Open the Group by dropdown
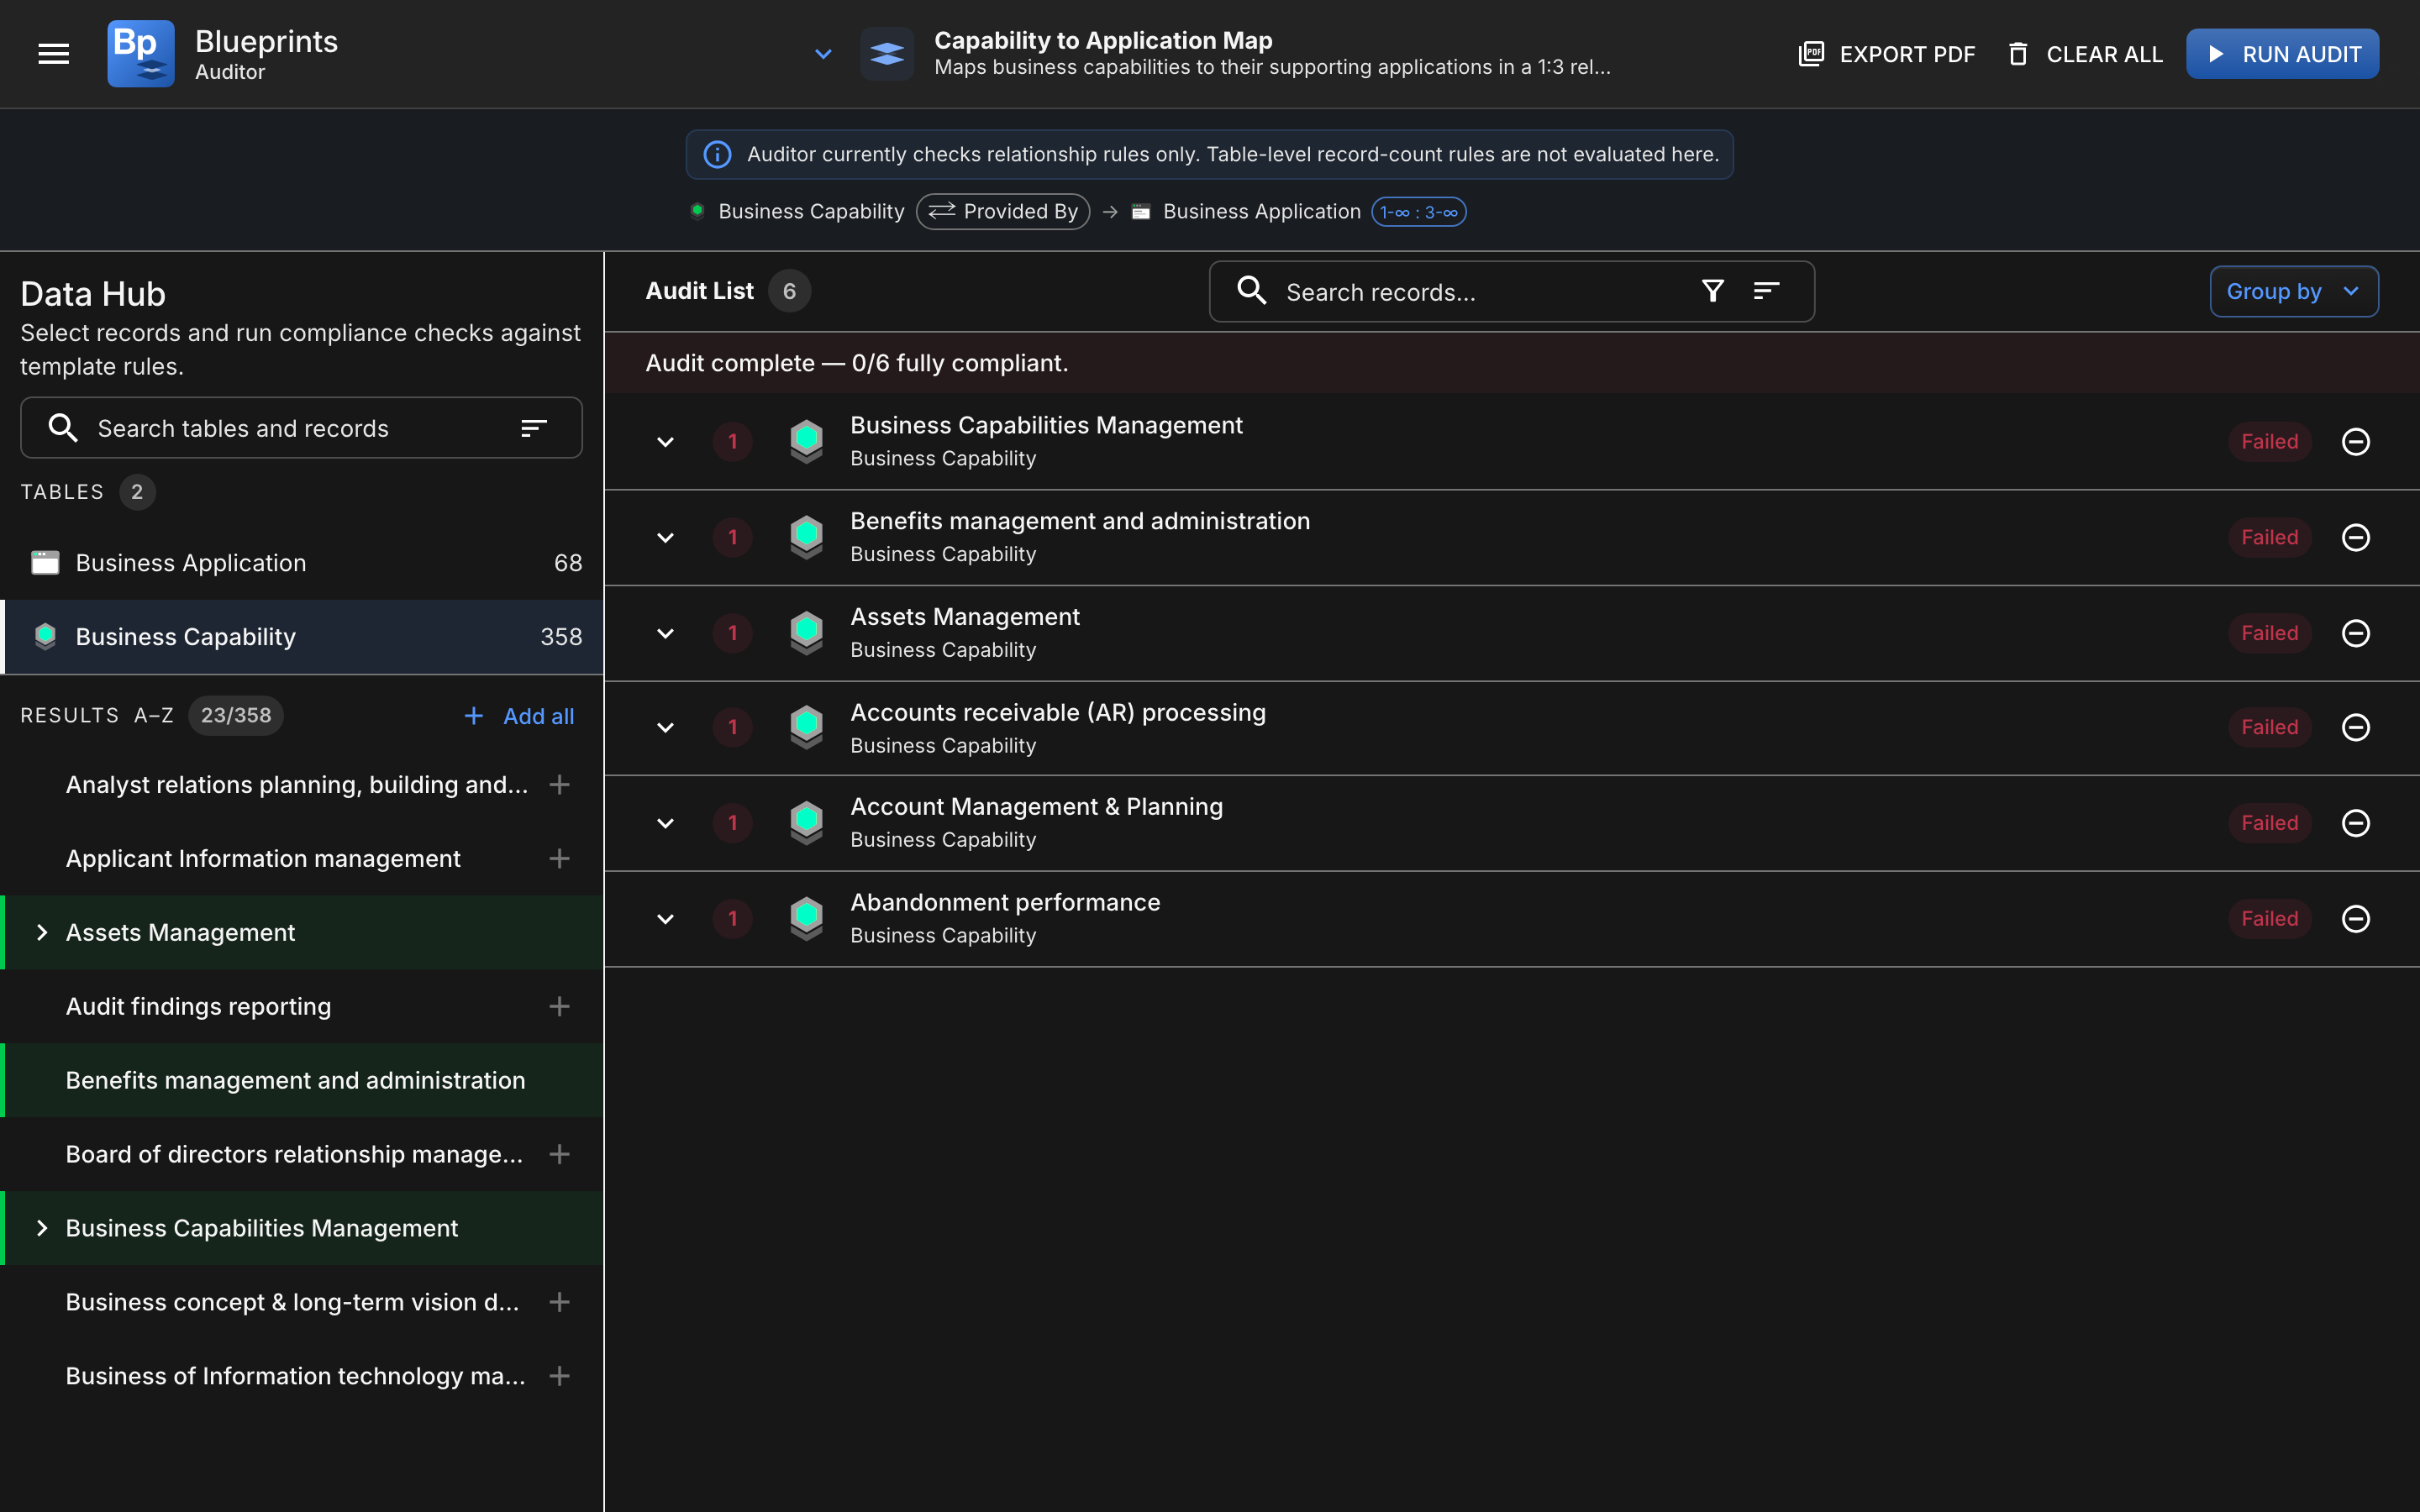 tap(2293, 291)
